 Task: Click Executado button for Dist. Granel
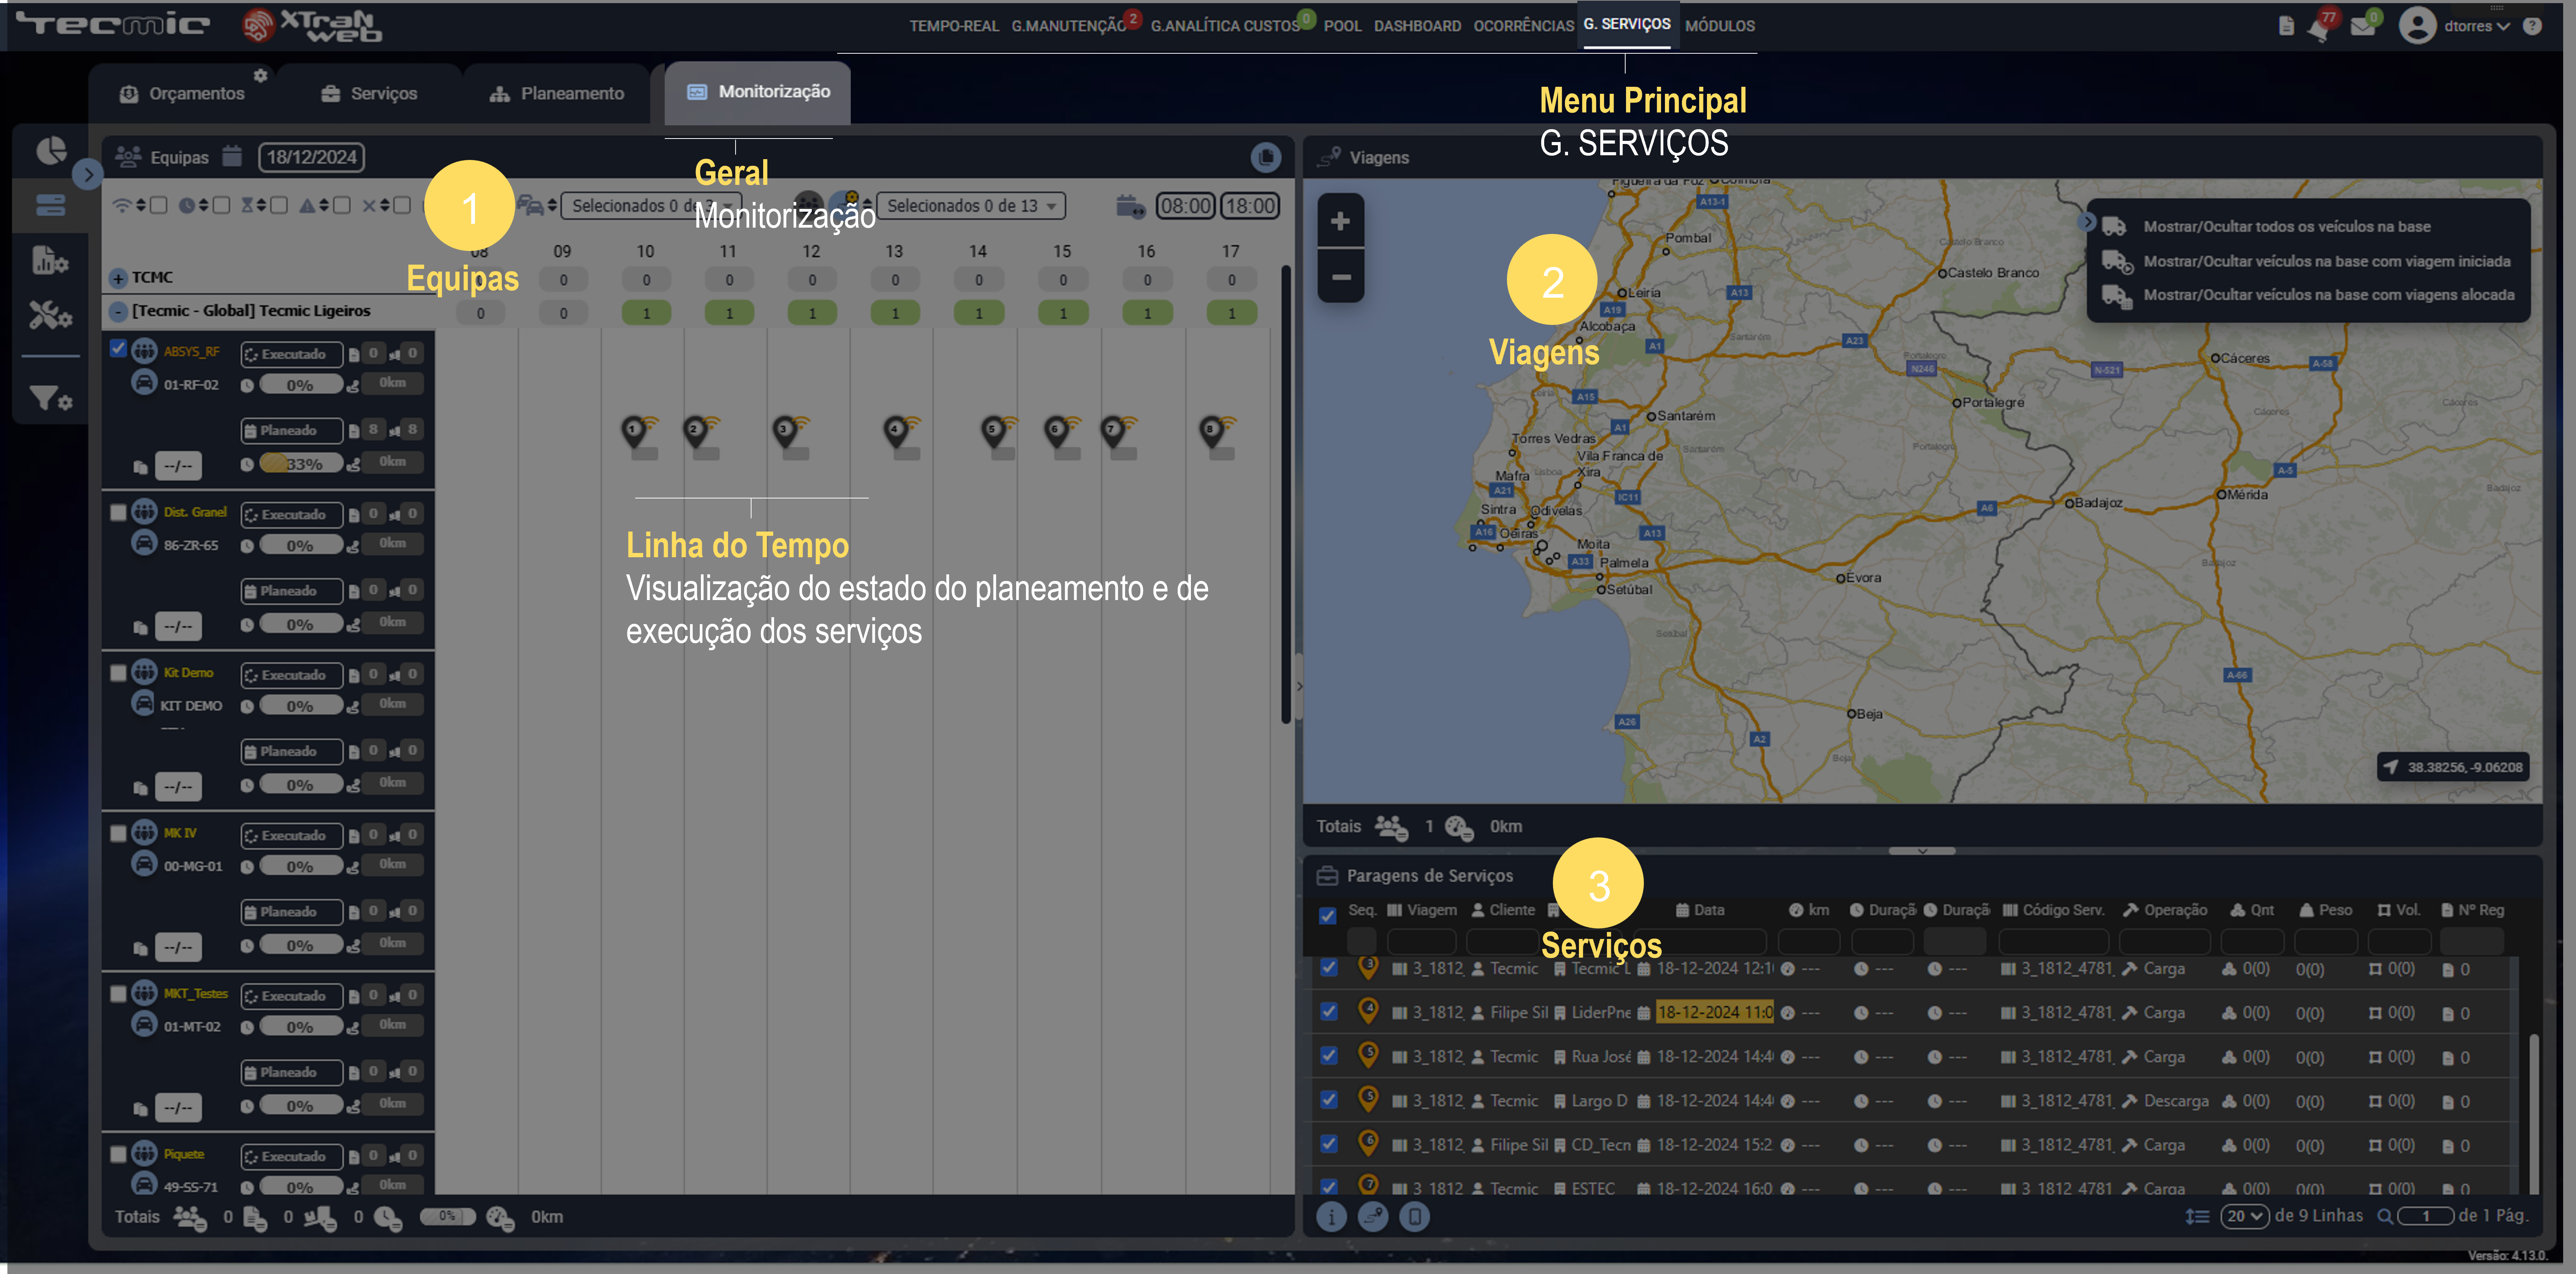click(292, 515)
